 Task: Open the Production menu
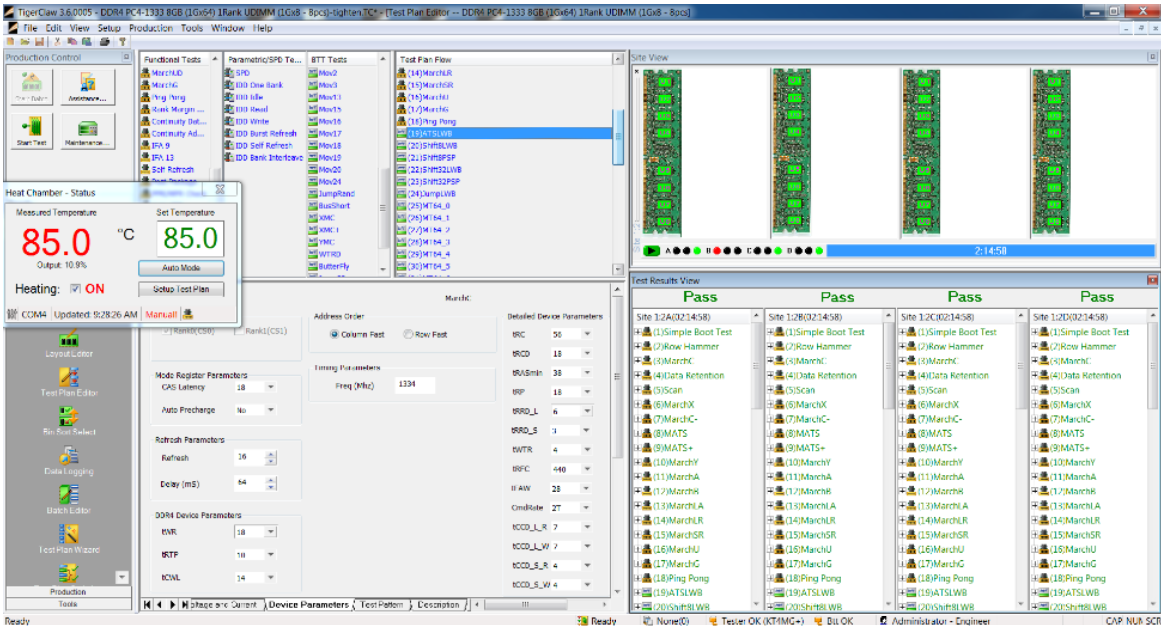tap(150, 28)
